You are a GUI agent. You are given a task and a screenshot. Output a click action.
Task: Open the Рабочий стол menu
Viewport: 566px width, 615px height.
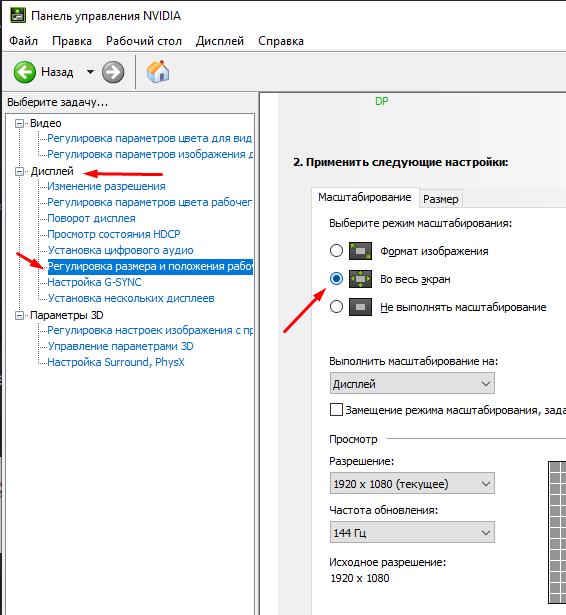(x=144, y=41)
